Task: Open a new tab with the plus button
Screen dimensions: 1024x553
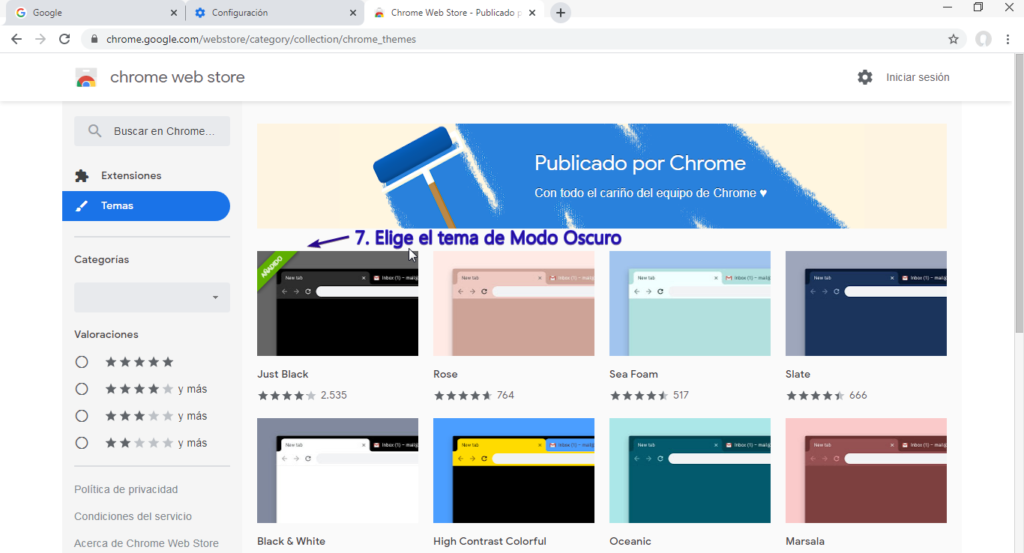Action: 561,13
